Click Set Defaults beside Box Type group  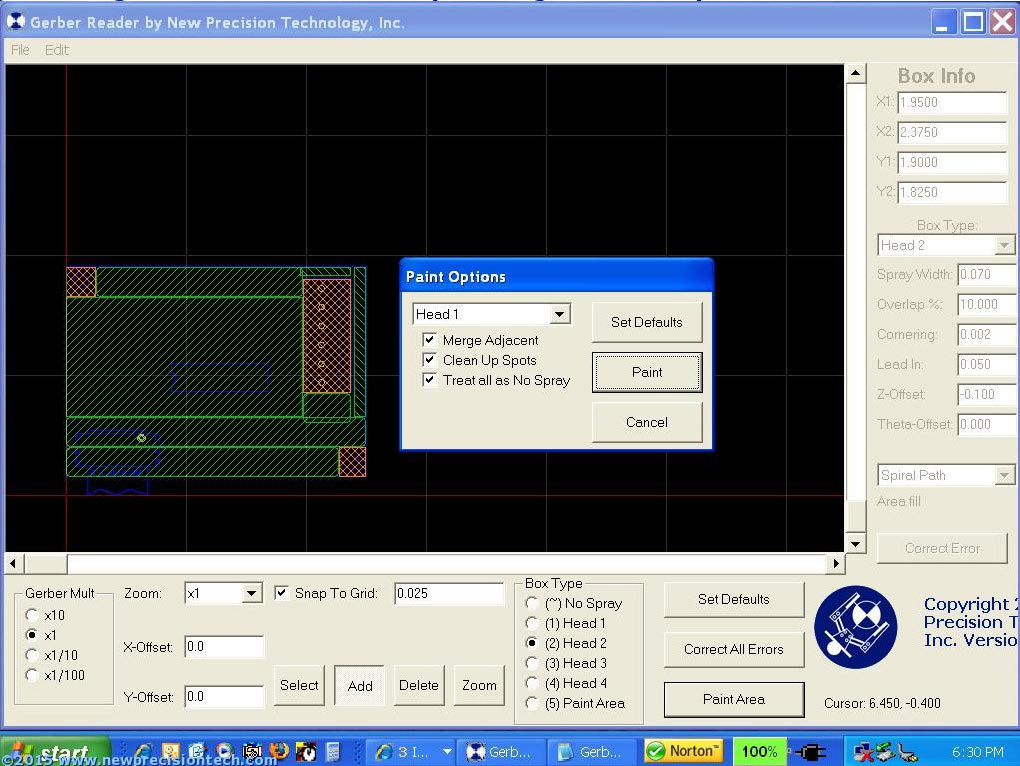coord(734,599)
